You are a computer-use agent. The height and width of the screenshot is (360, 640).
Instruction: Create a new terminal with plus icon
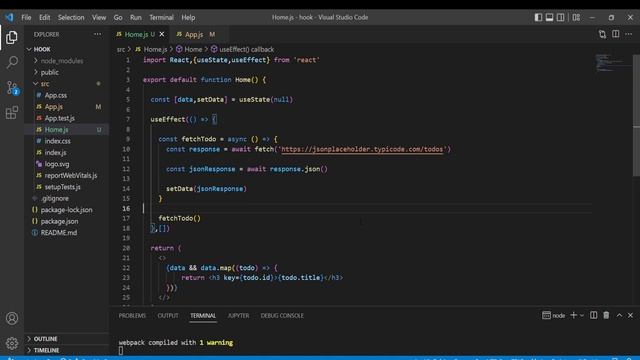pos(573,315)
